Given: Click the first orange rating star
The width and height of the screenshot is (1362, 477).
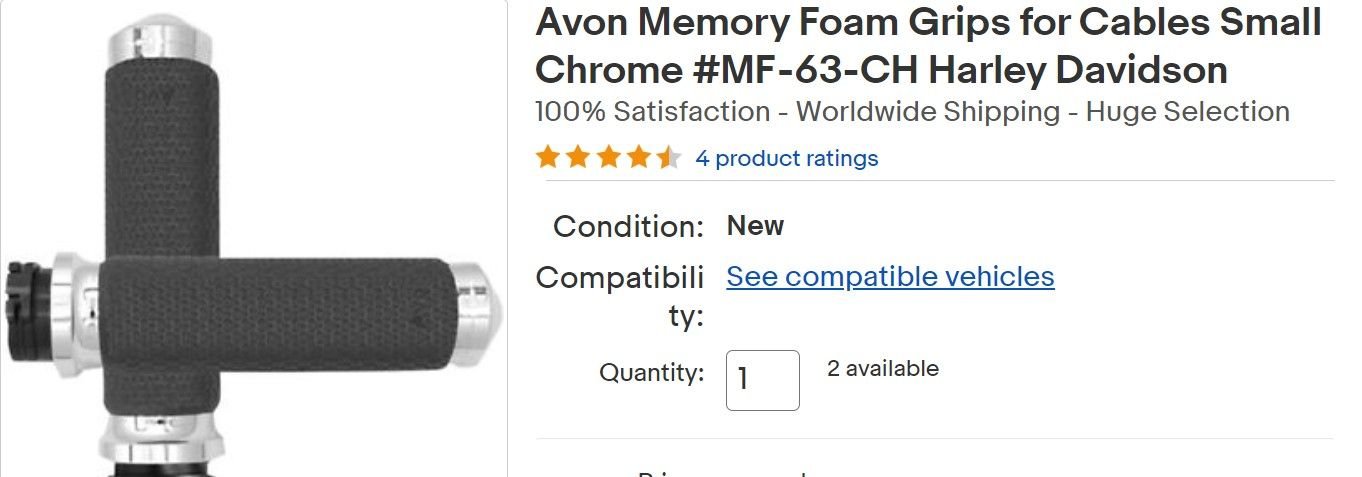Looking at the screenshot, I should pos(547,158).
